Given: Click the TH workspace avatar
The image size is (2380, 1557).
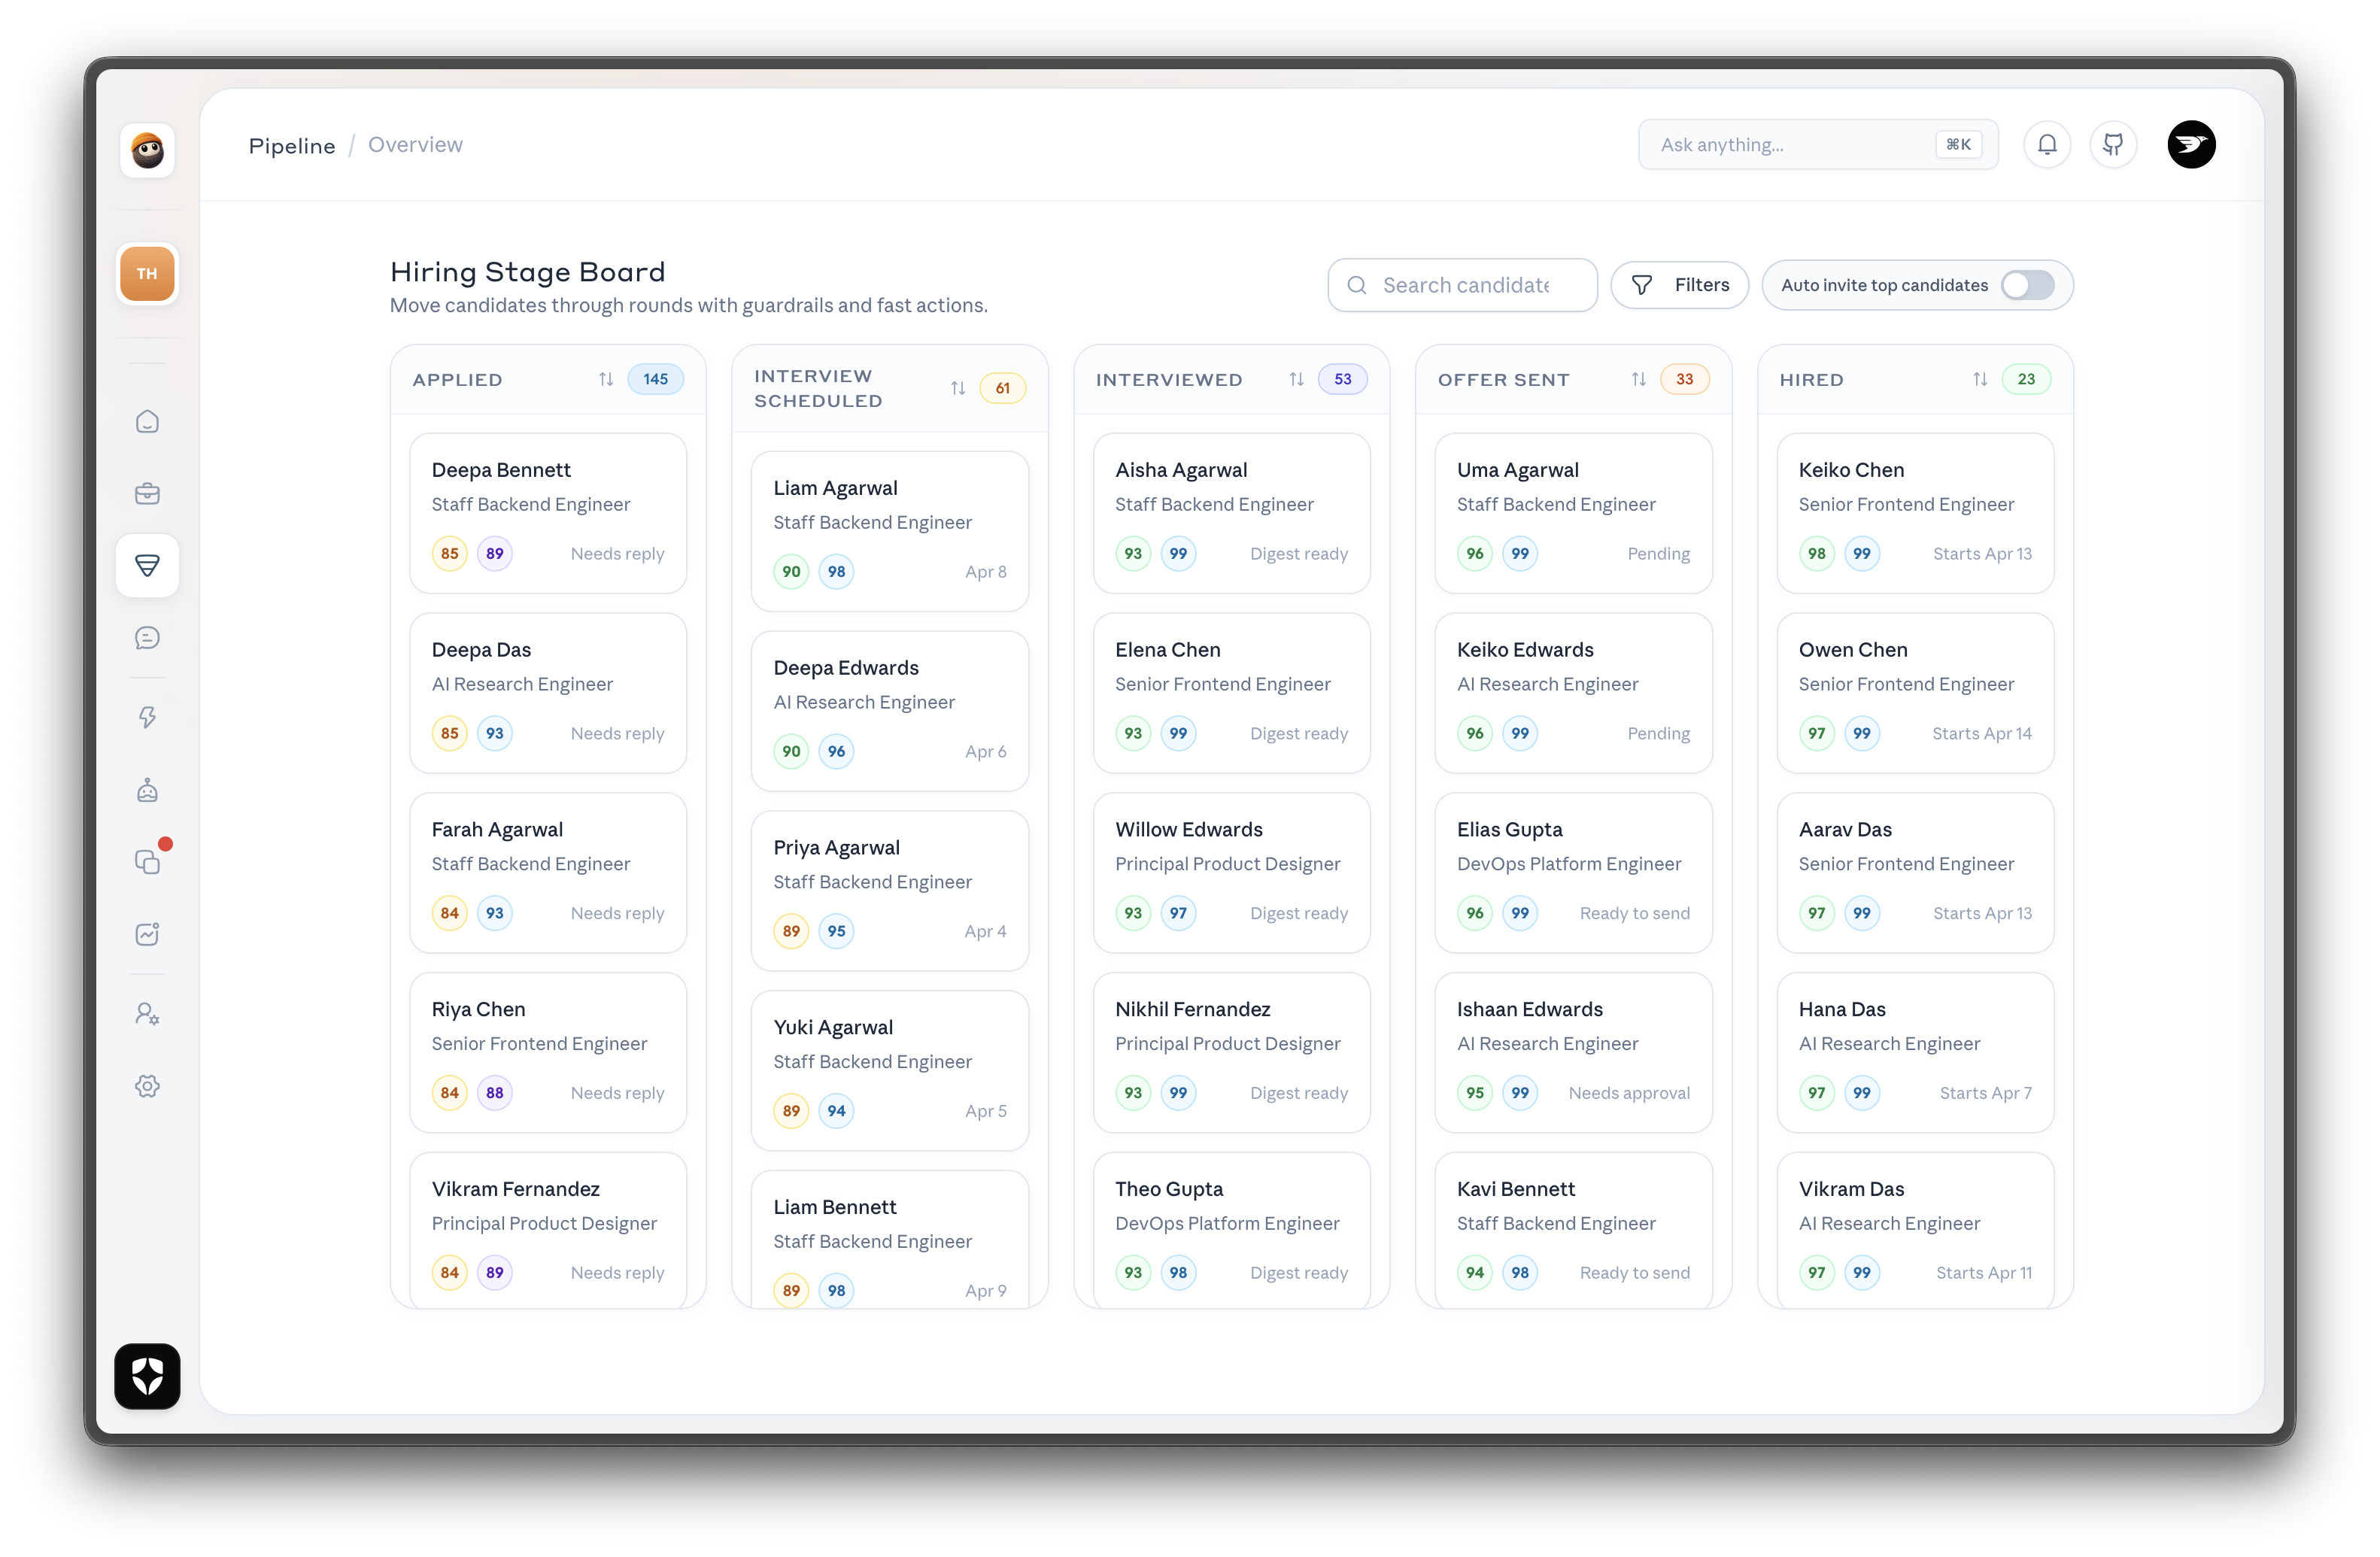Looking at the screenshot, I should point(147,274).
